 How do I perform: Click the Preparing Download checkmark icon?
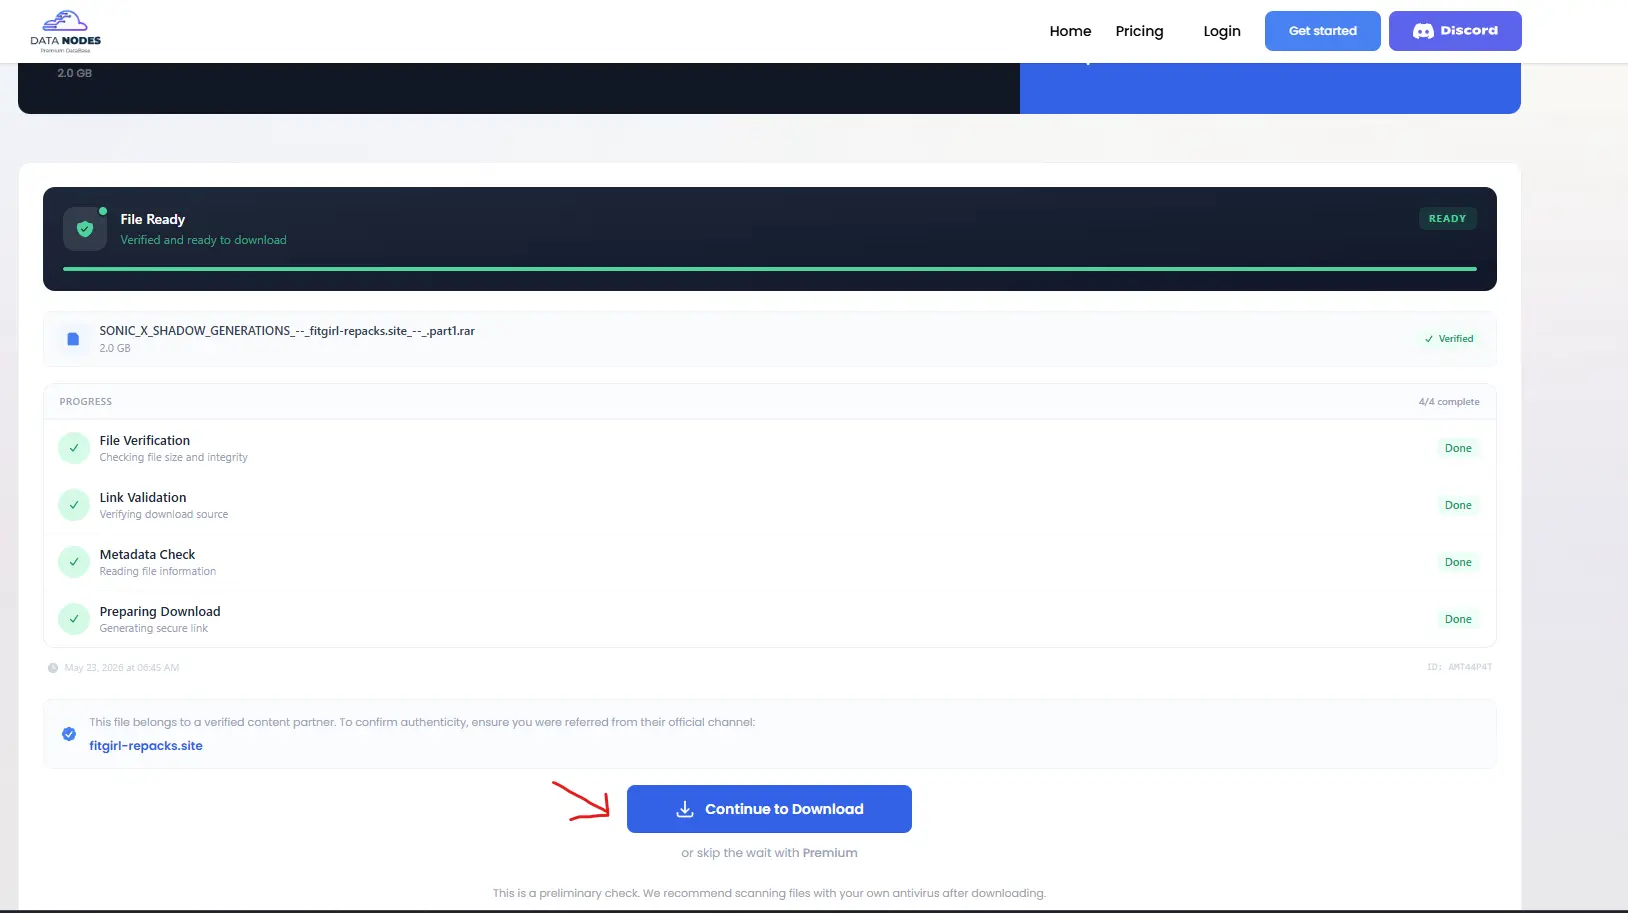pyautogui.click(x=74, y=619)
